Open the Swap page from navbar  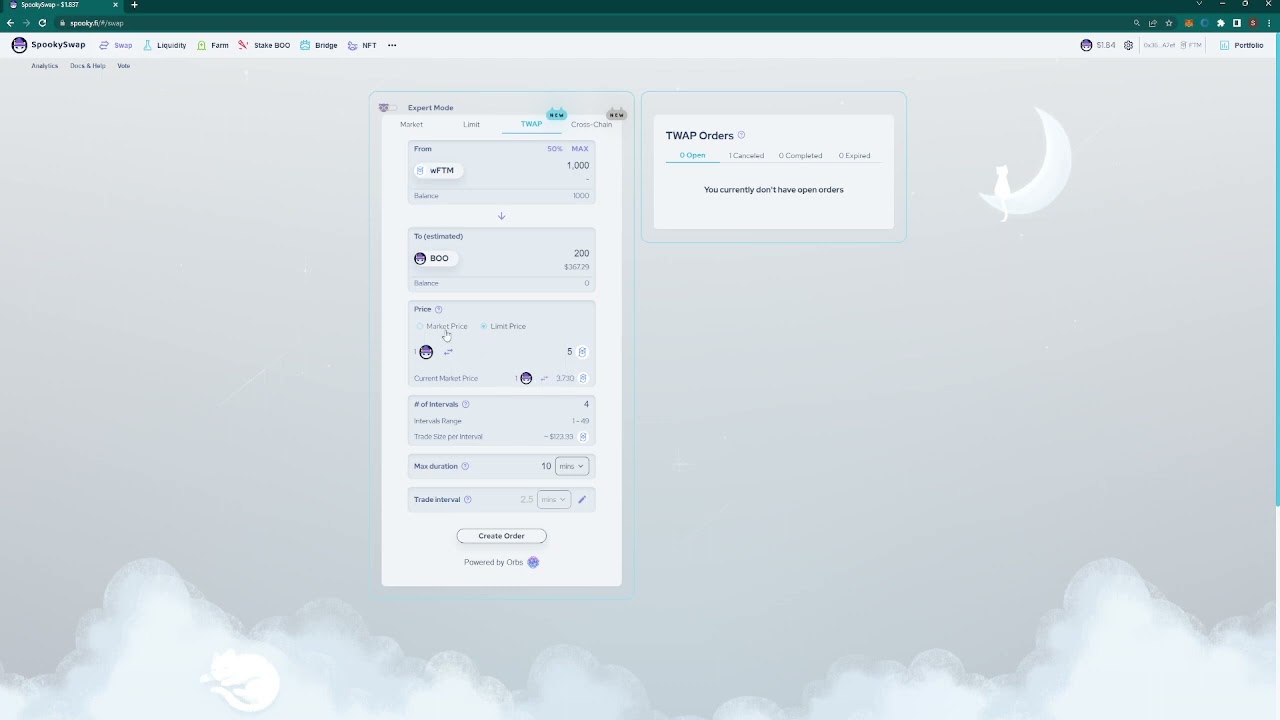(x=115, y=45)
